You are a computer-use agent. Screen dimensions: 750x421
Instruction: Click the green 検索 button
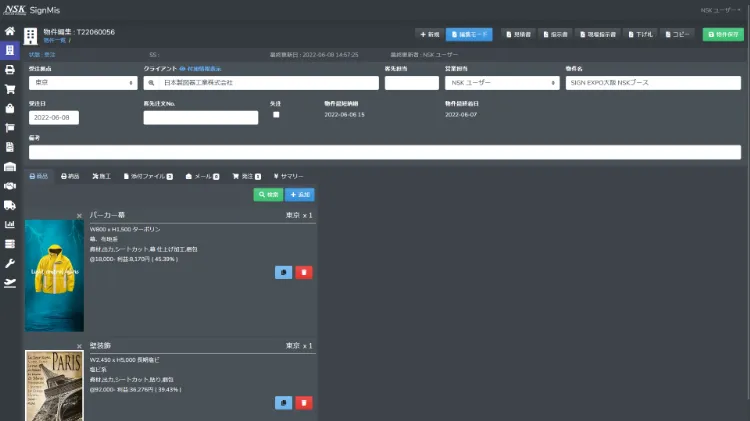pyautogui.click(x=267, y=195)
